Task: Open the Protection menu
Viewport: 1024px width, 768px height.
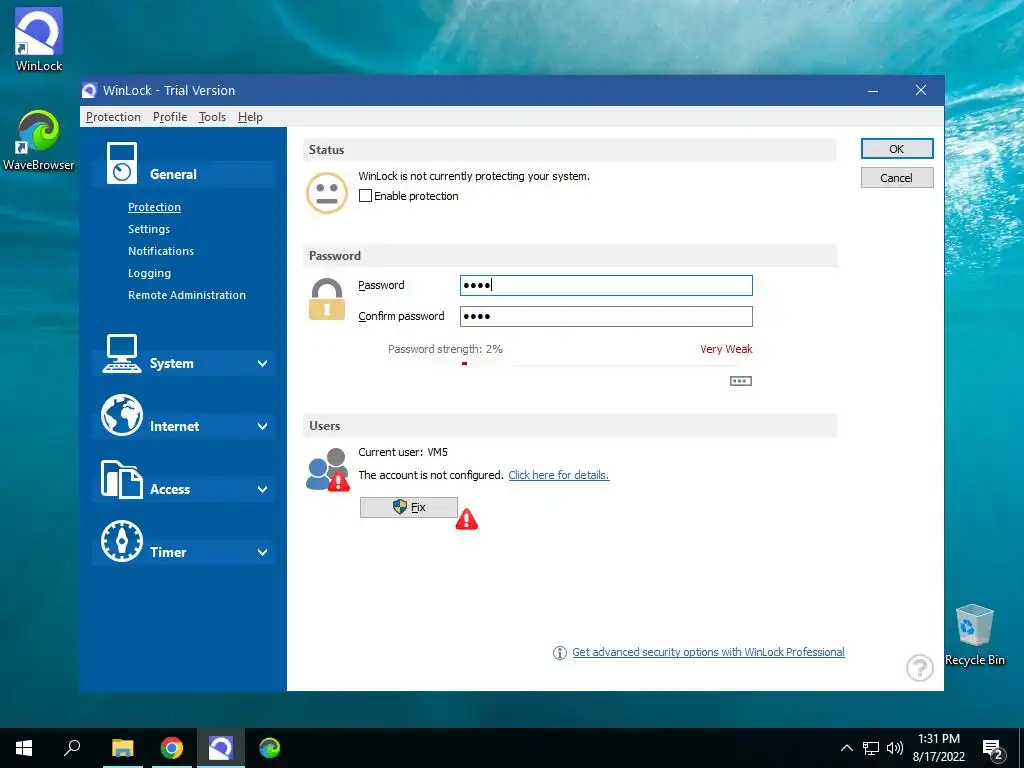Action: point(113,117)
